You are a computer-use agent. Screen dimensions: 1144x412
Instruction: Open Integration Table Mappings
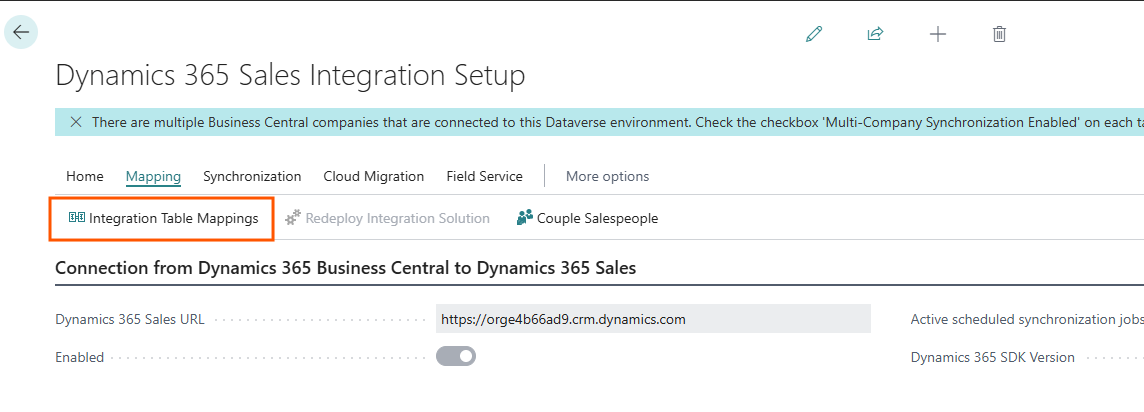163,218
